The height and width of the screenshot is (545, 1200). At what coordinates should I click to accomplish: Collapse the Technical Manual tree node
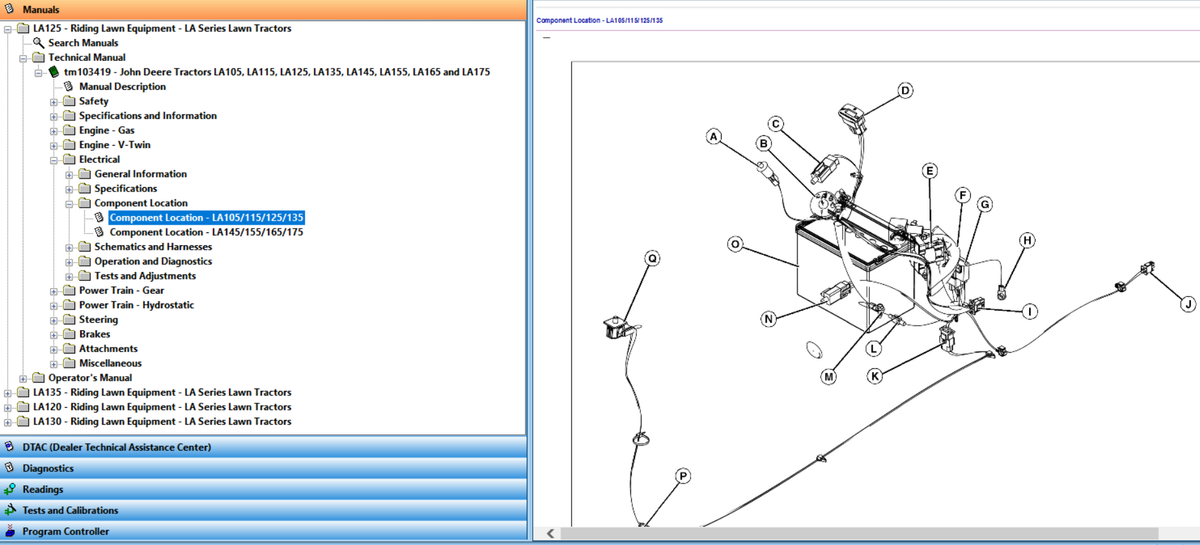point(24,58)
